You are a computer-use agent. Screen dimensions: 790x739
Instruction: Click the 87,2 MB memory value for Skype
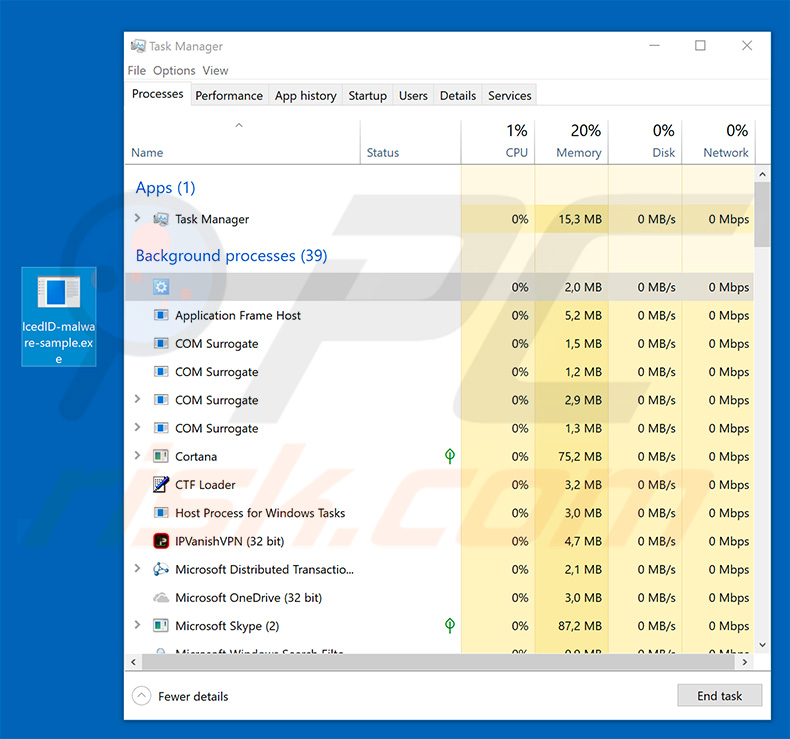pos(580,626)
